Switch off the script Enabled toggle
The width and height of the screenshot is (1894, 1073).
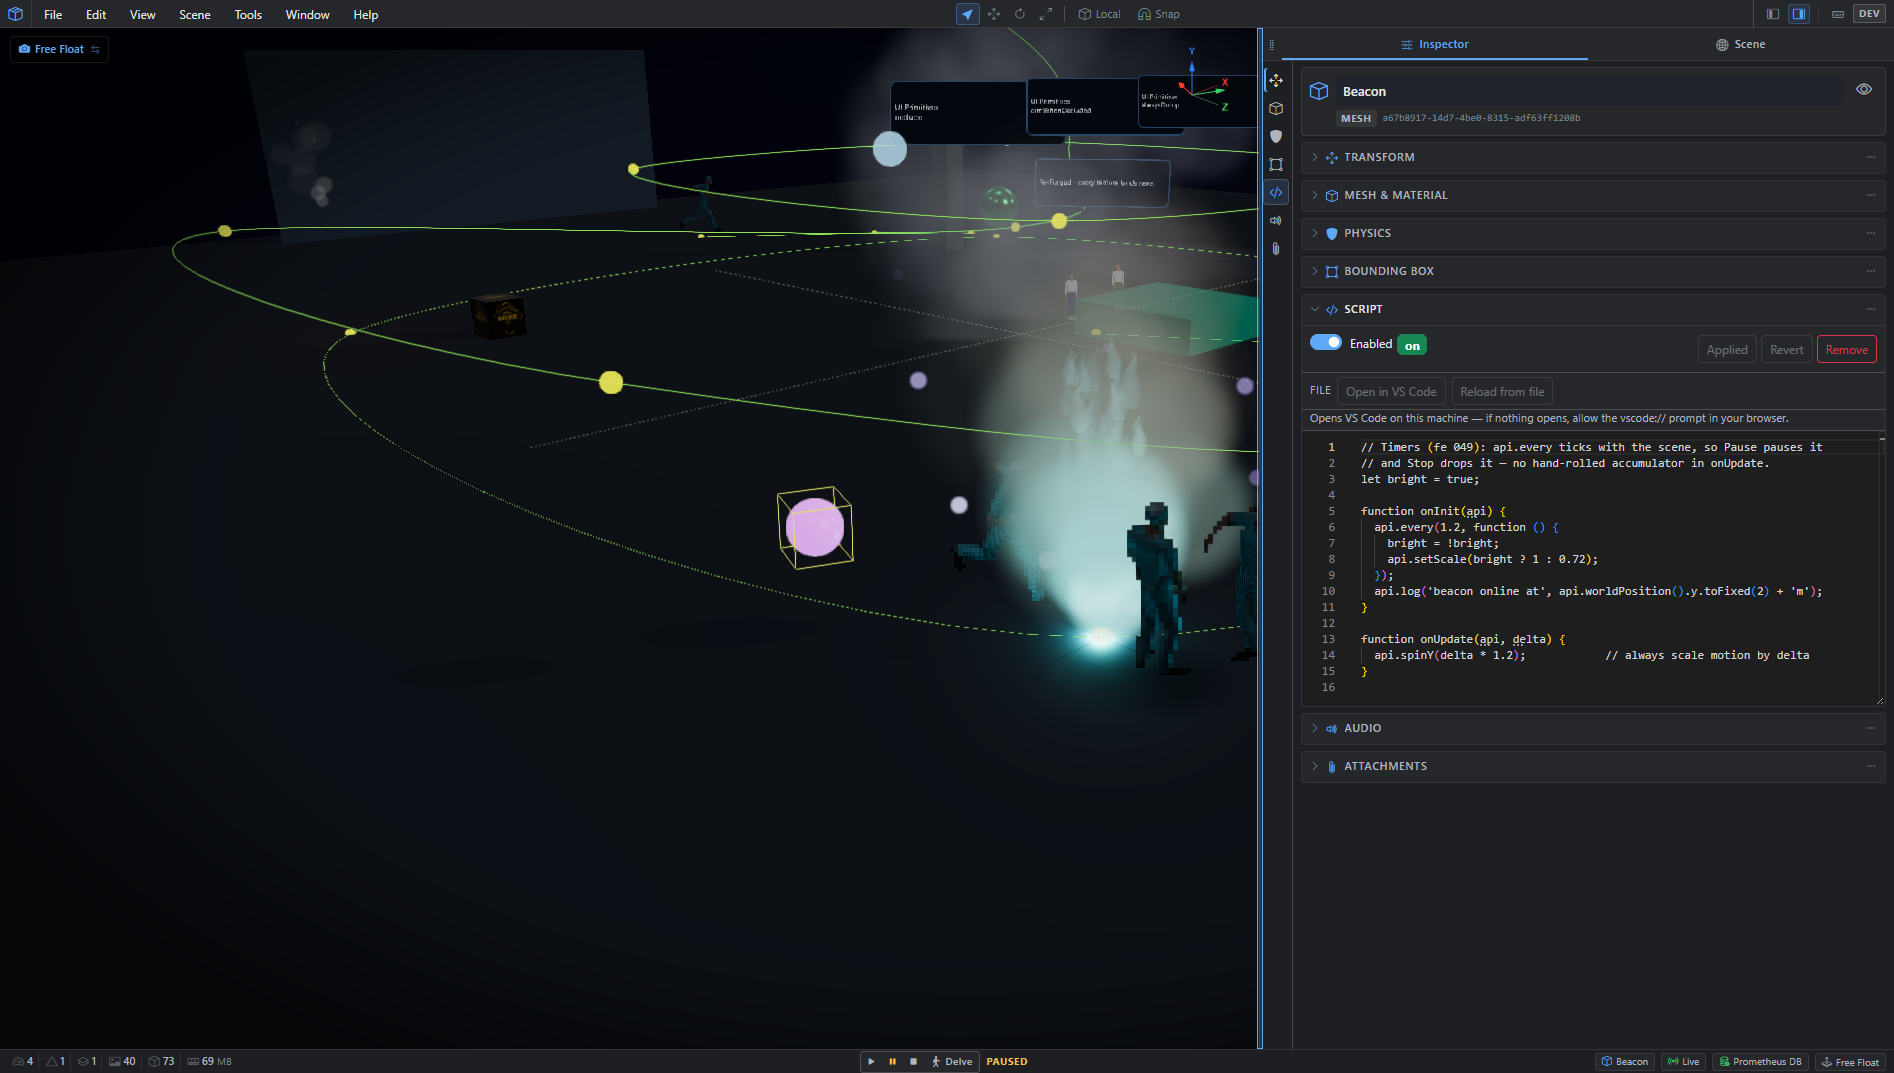coord(1326,343)
